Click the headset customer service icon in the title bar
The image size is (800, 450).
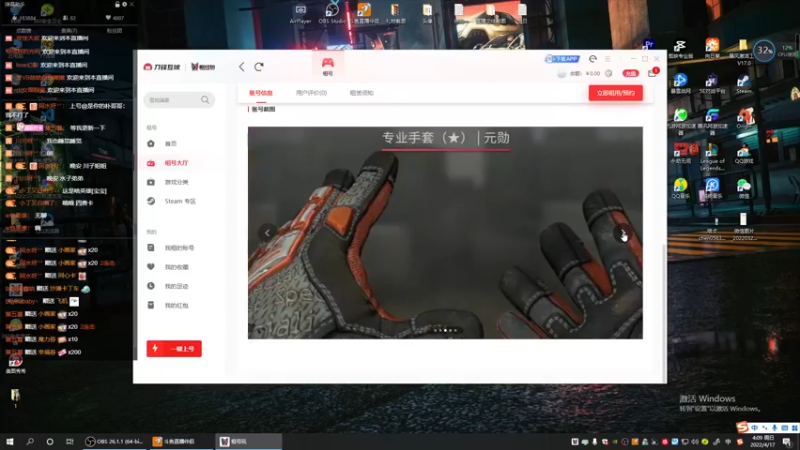click(592, 59)
